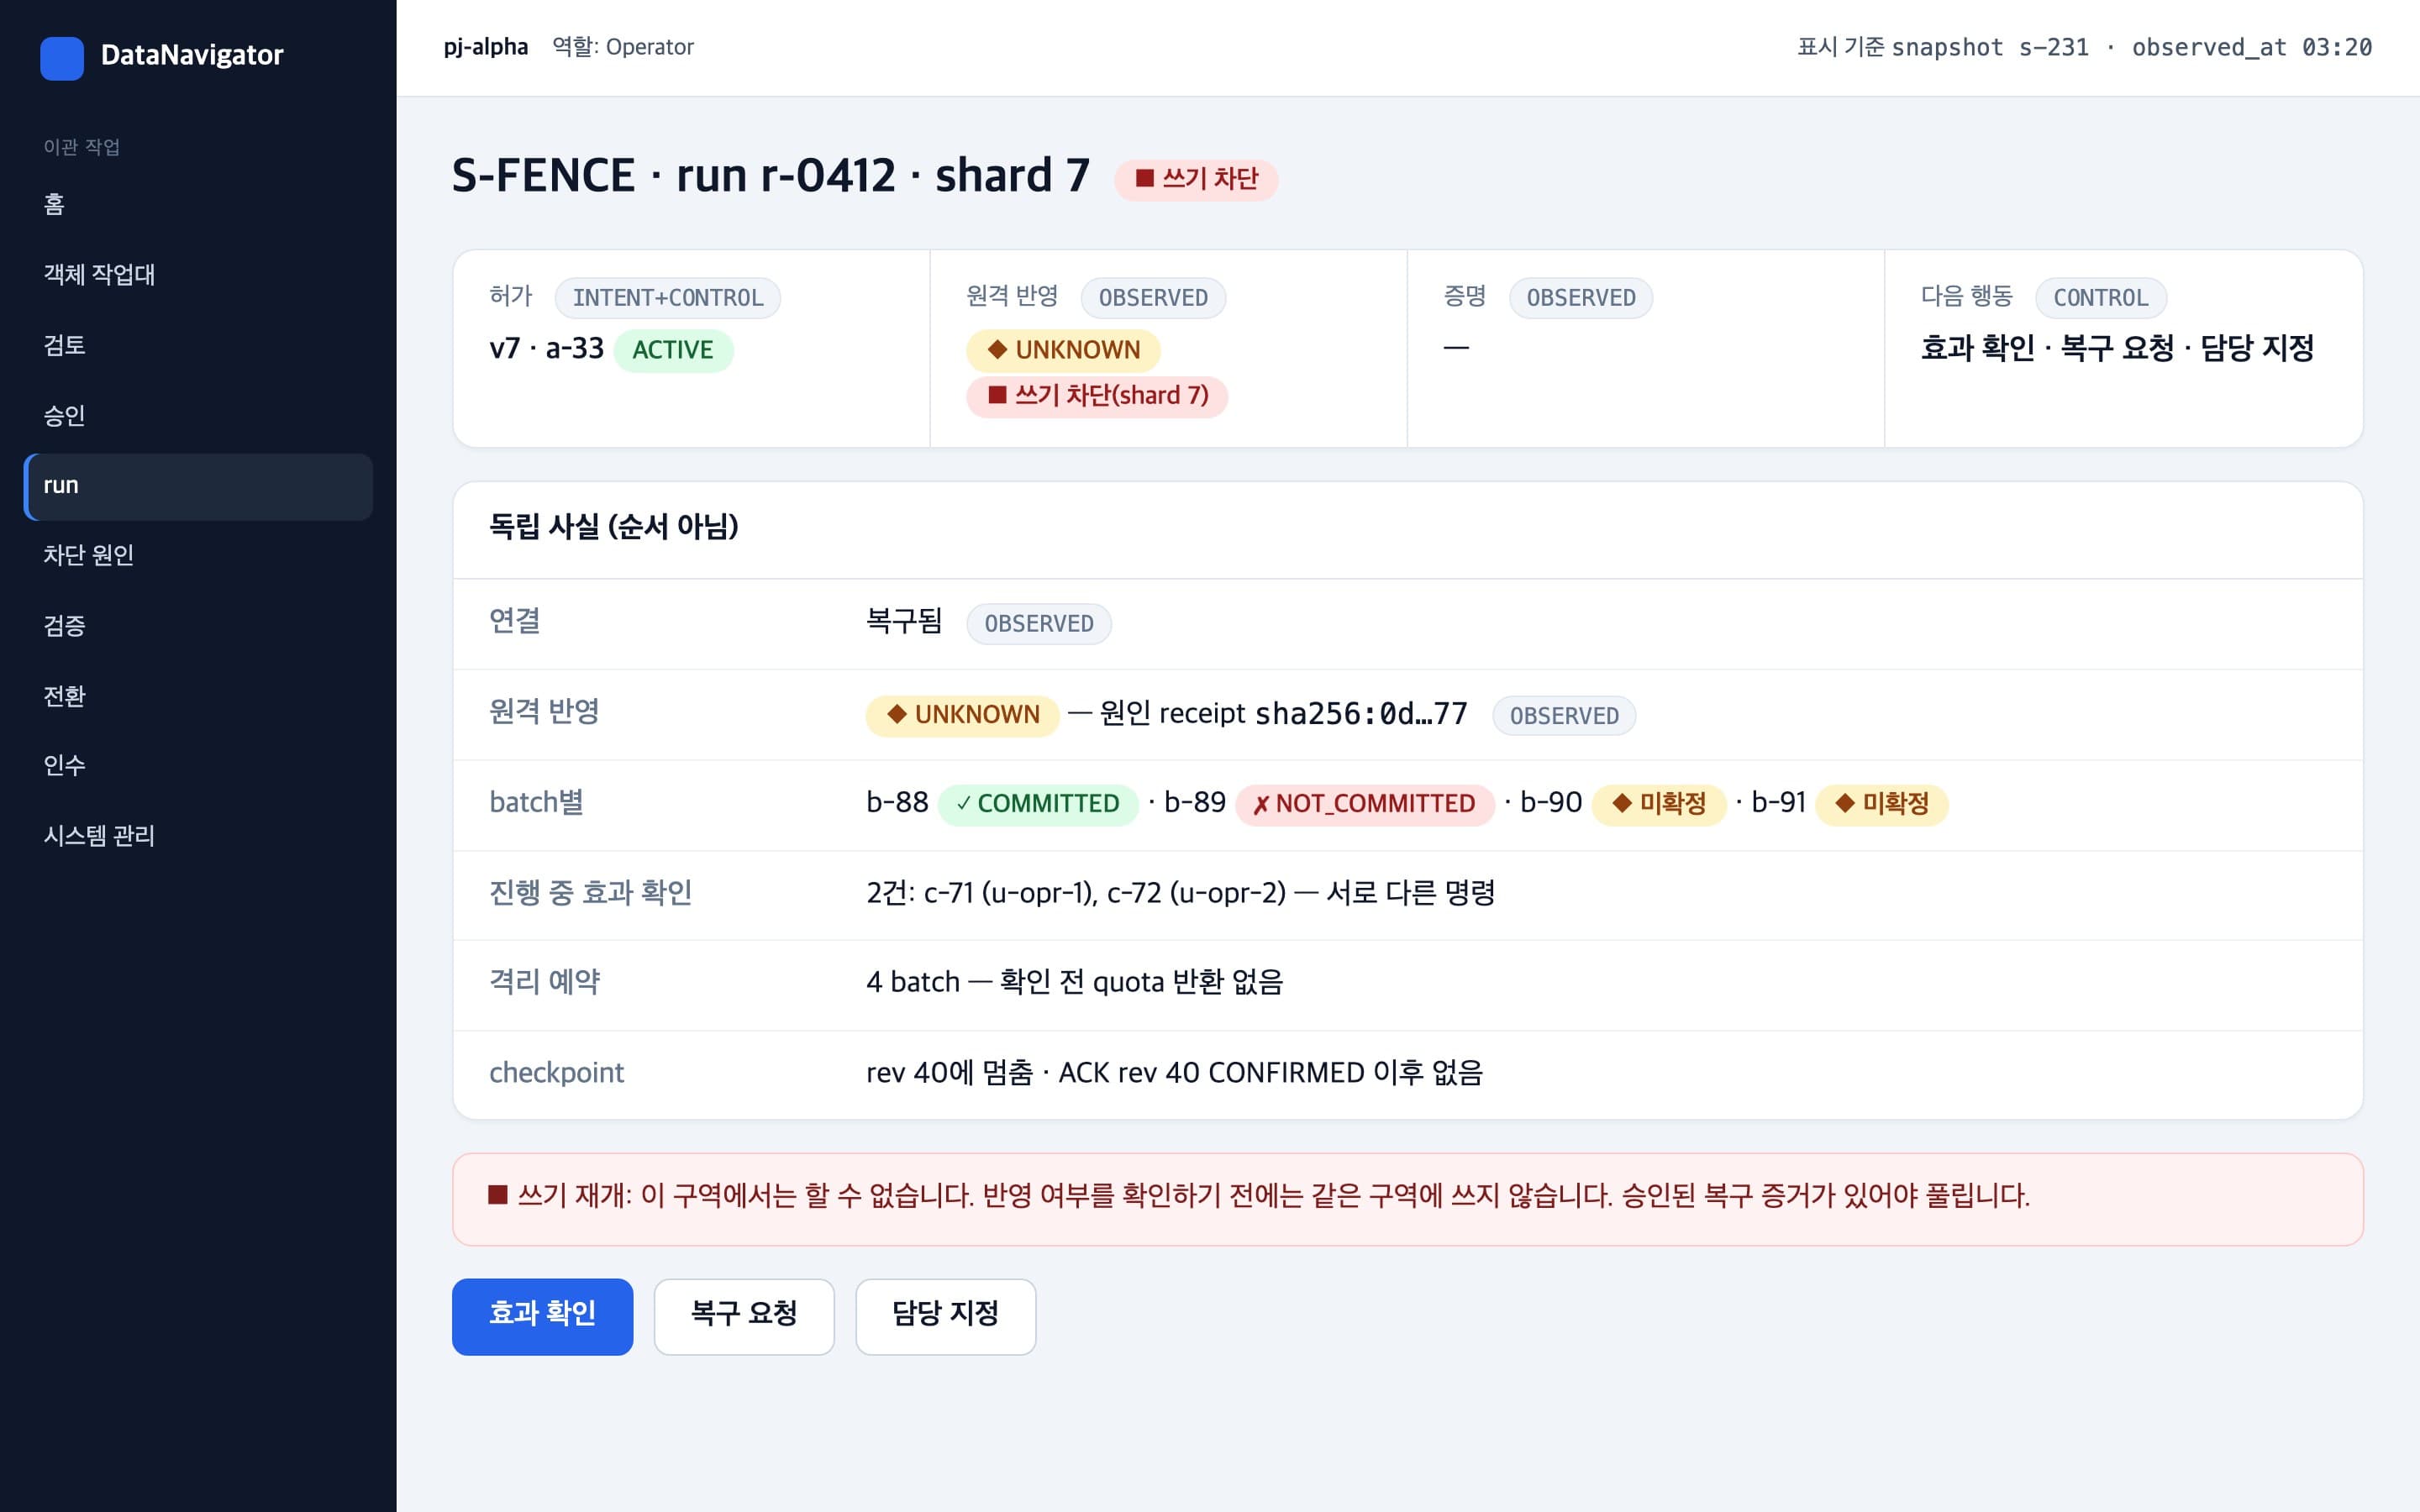
Task: Open 시스템 관리 in the sidebar
Action: (198, 836)
